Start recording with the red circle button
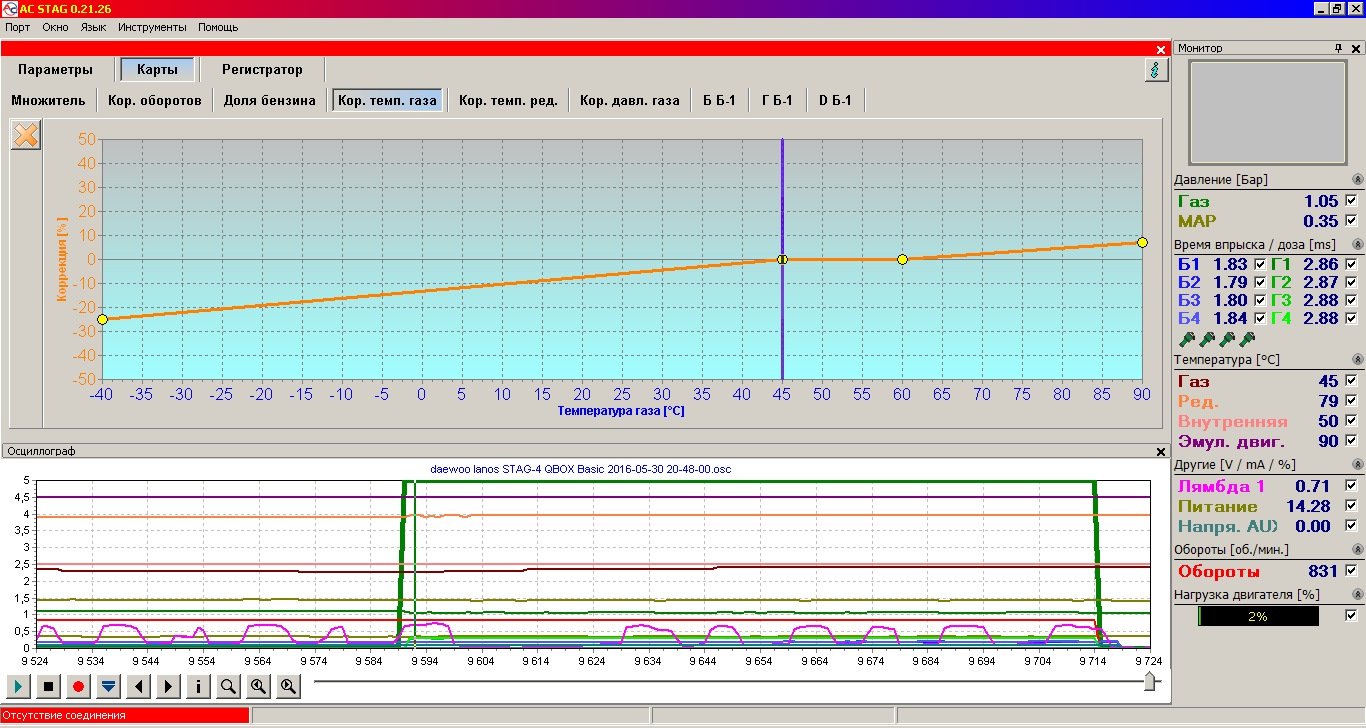 click(x=78, y=686)
